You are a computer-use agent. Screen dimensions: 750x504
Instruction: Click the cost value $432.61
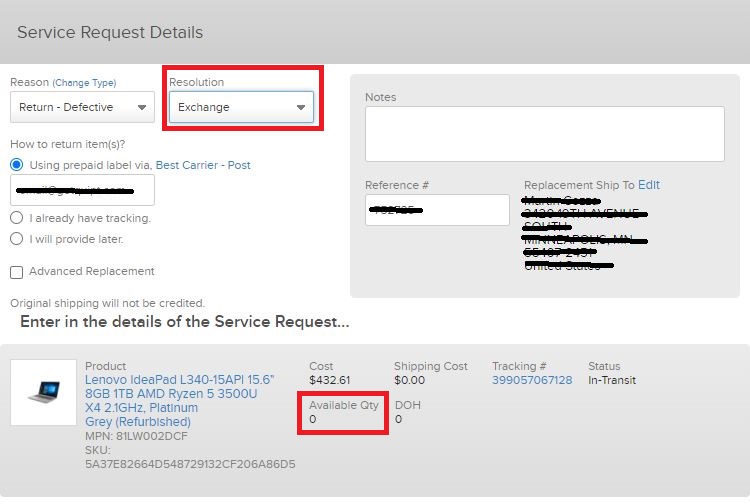coord(330,380)
